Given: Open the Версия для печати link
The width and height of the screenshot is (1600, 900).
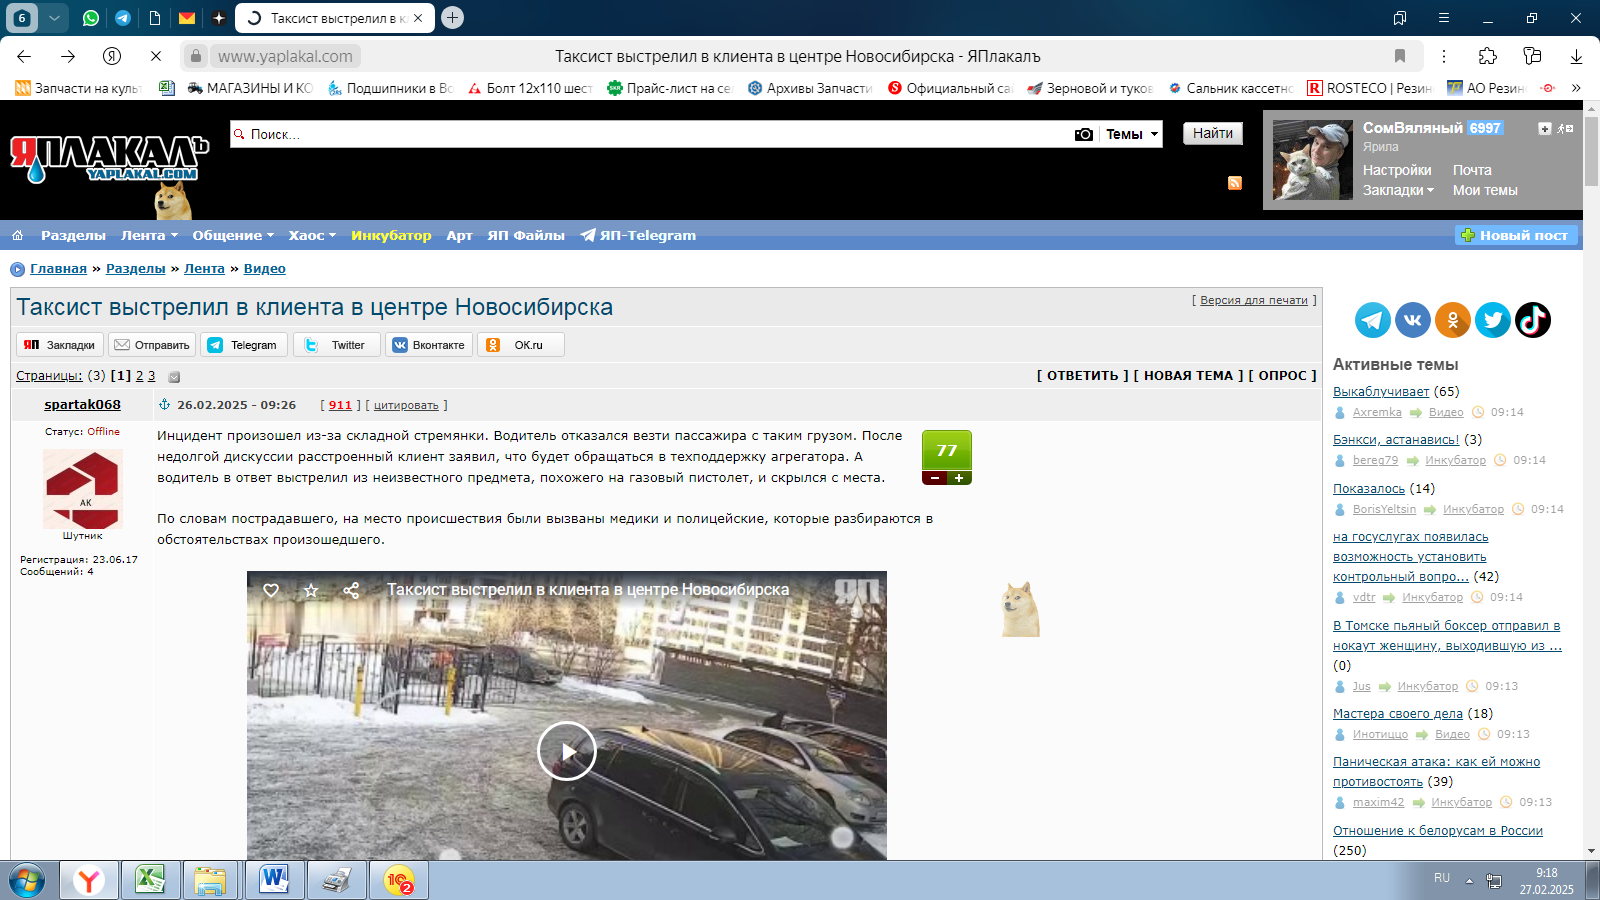Looking at the screenshot, I should coord(1253,300).
